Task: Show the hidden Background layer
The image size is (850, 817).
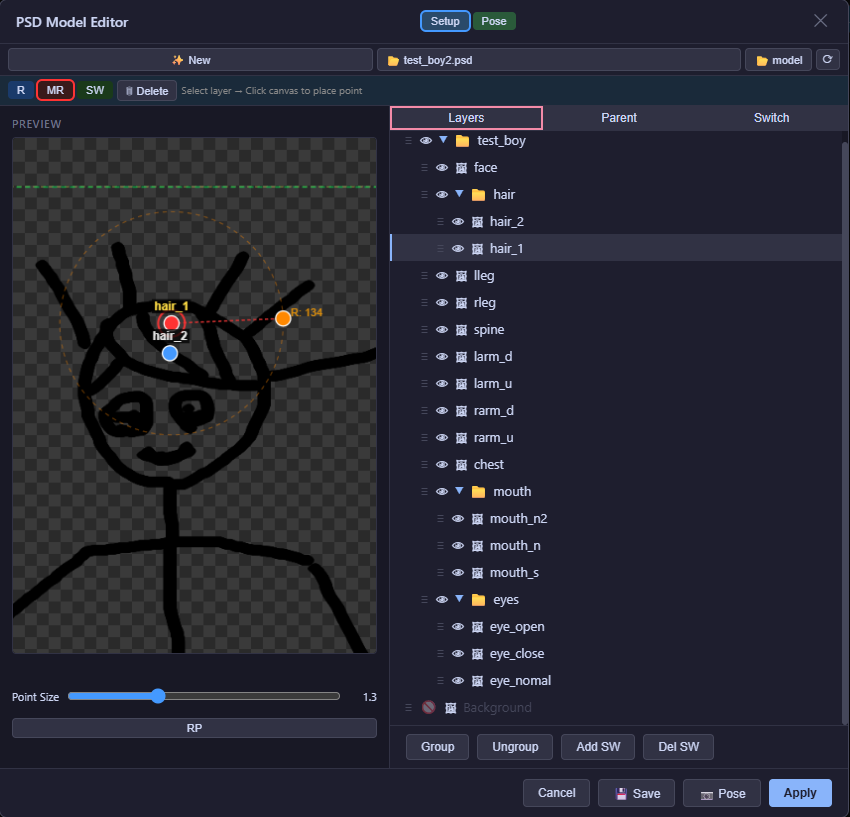Action: 429,707
